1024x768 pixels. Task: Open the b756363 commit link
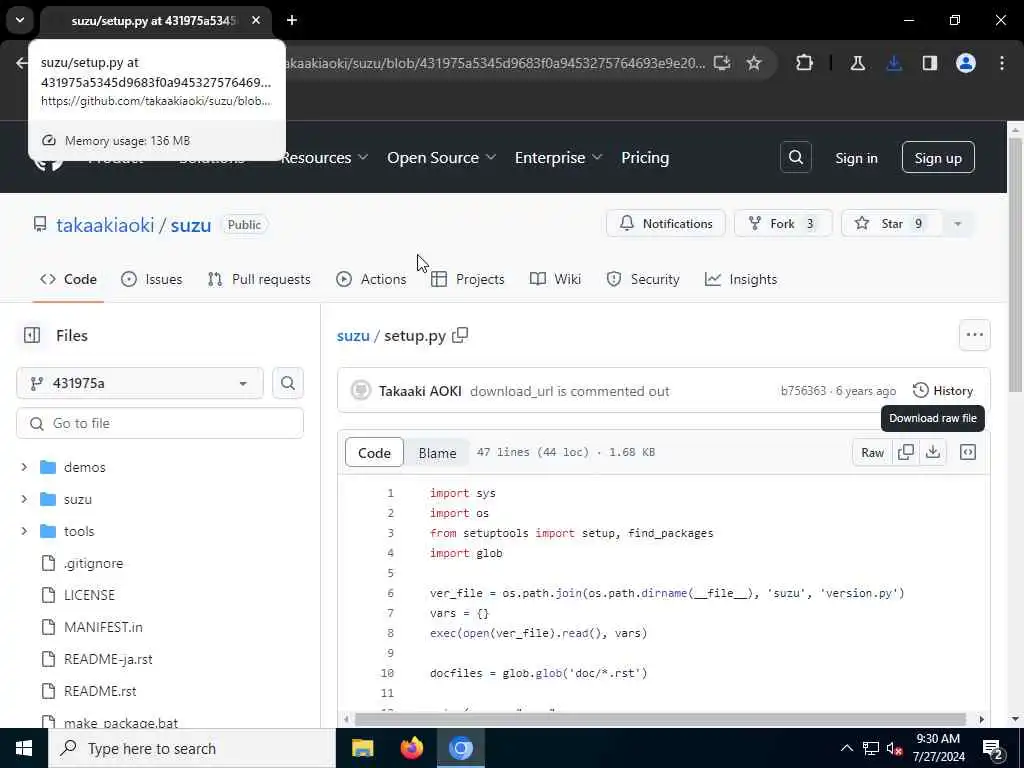click(803, 391)
